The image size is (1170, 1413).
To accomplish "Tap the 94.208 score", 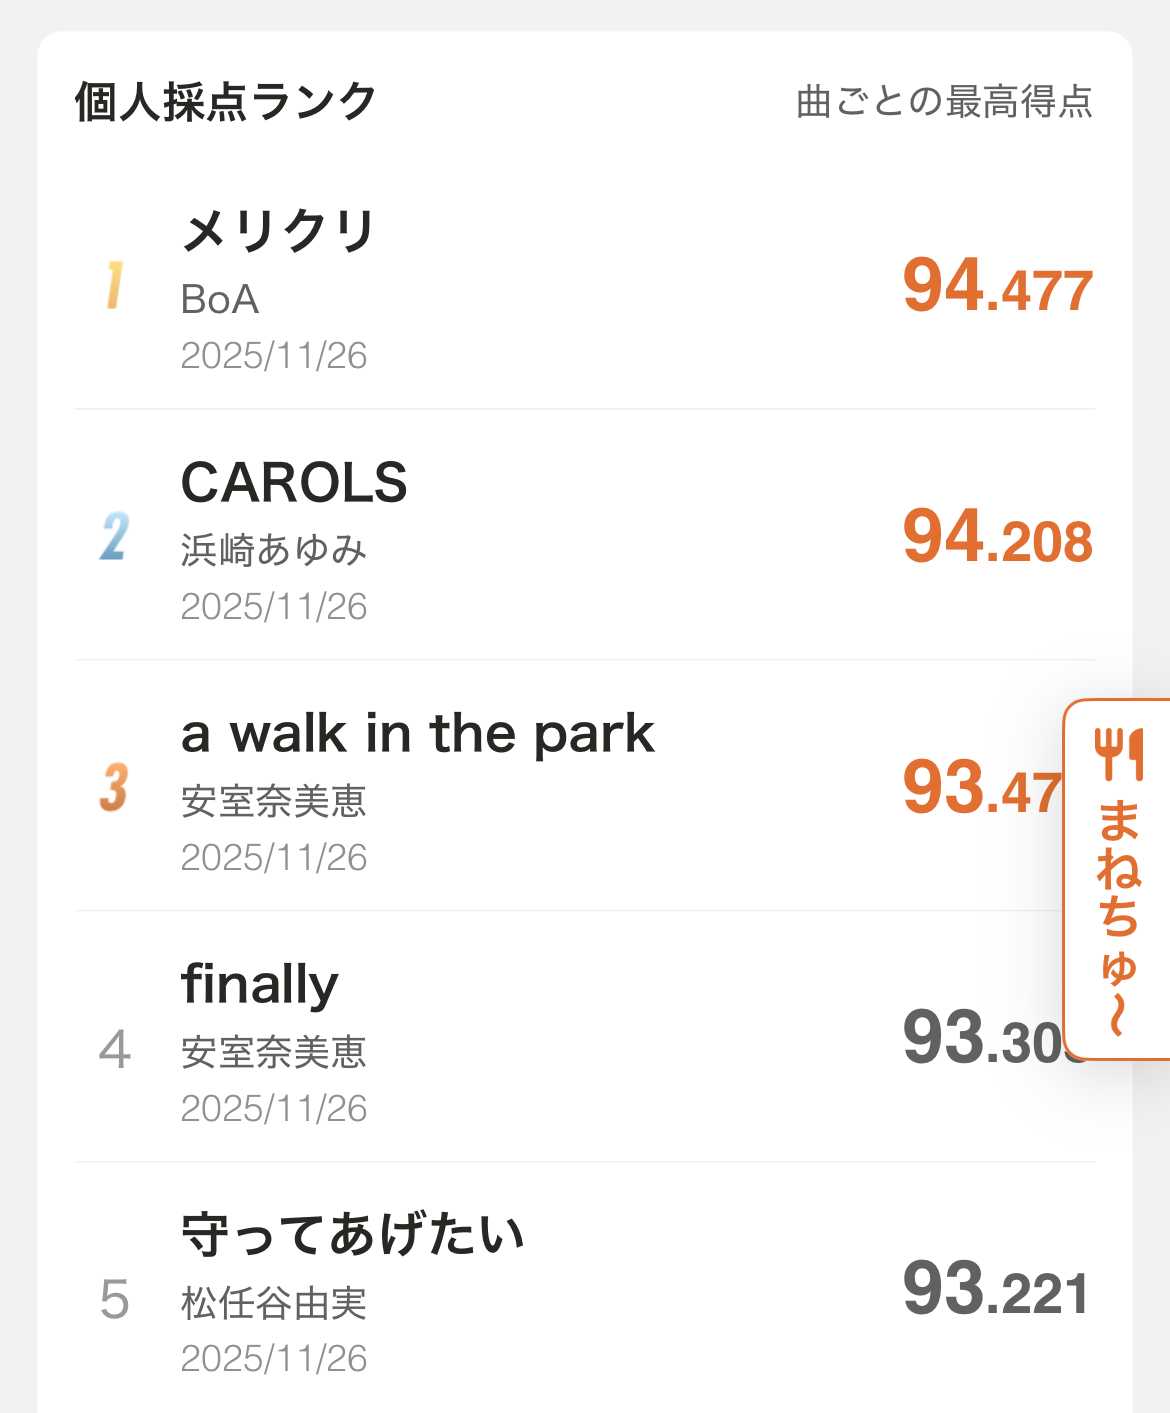I will (997, 538).
